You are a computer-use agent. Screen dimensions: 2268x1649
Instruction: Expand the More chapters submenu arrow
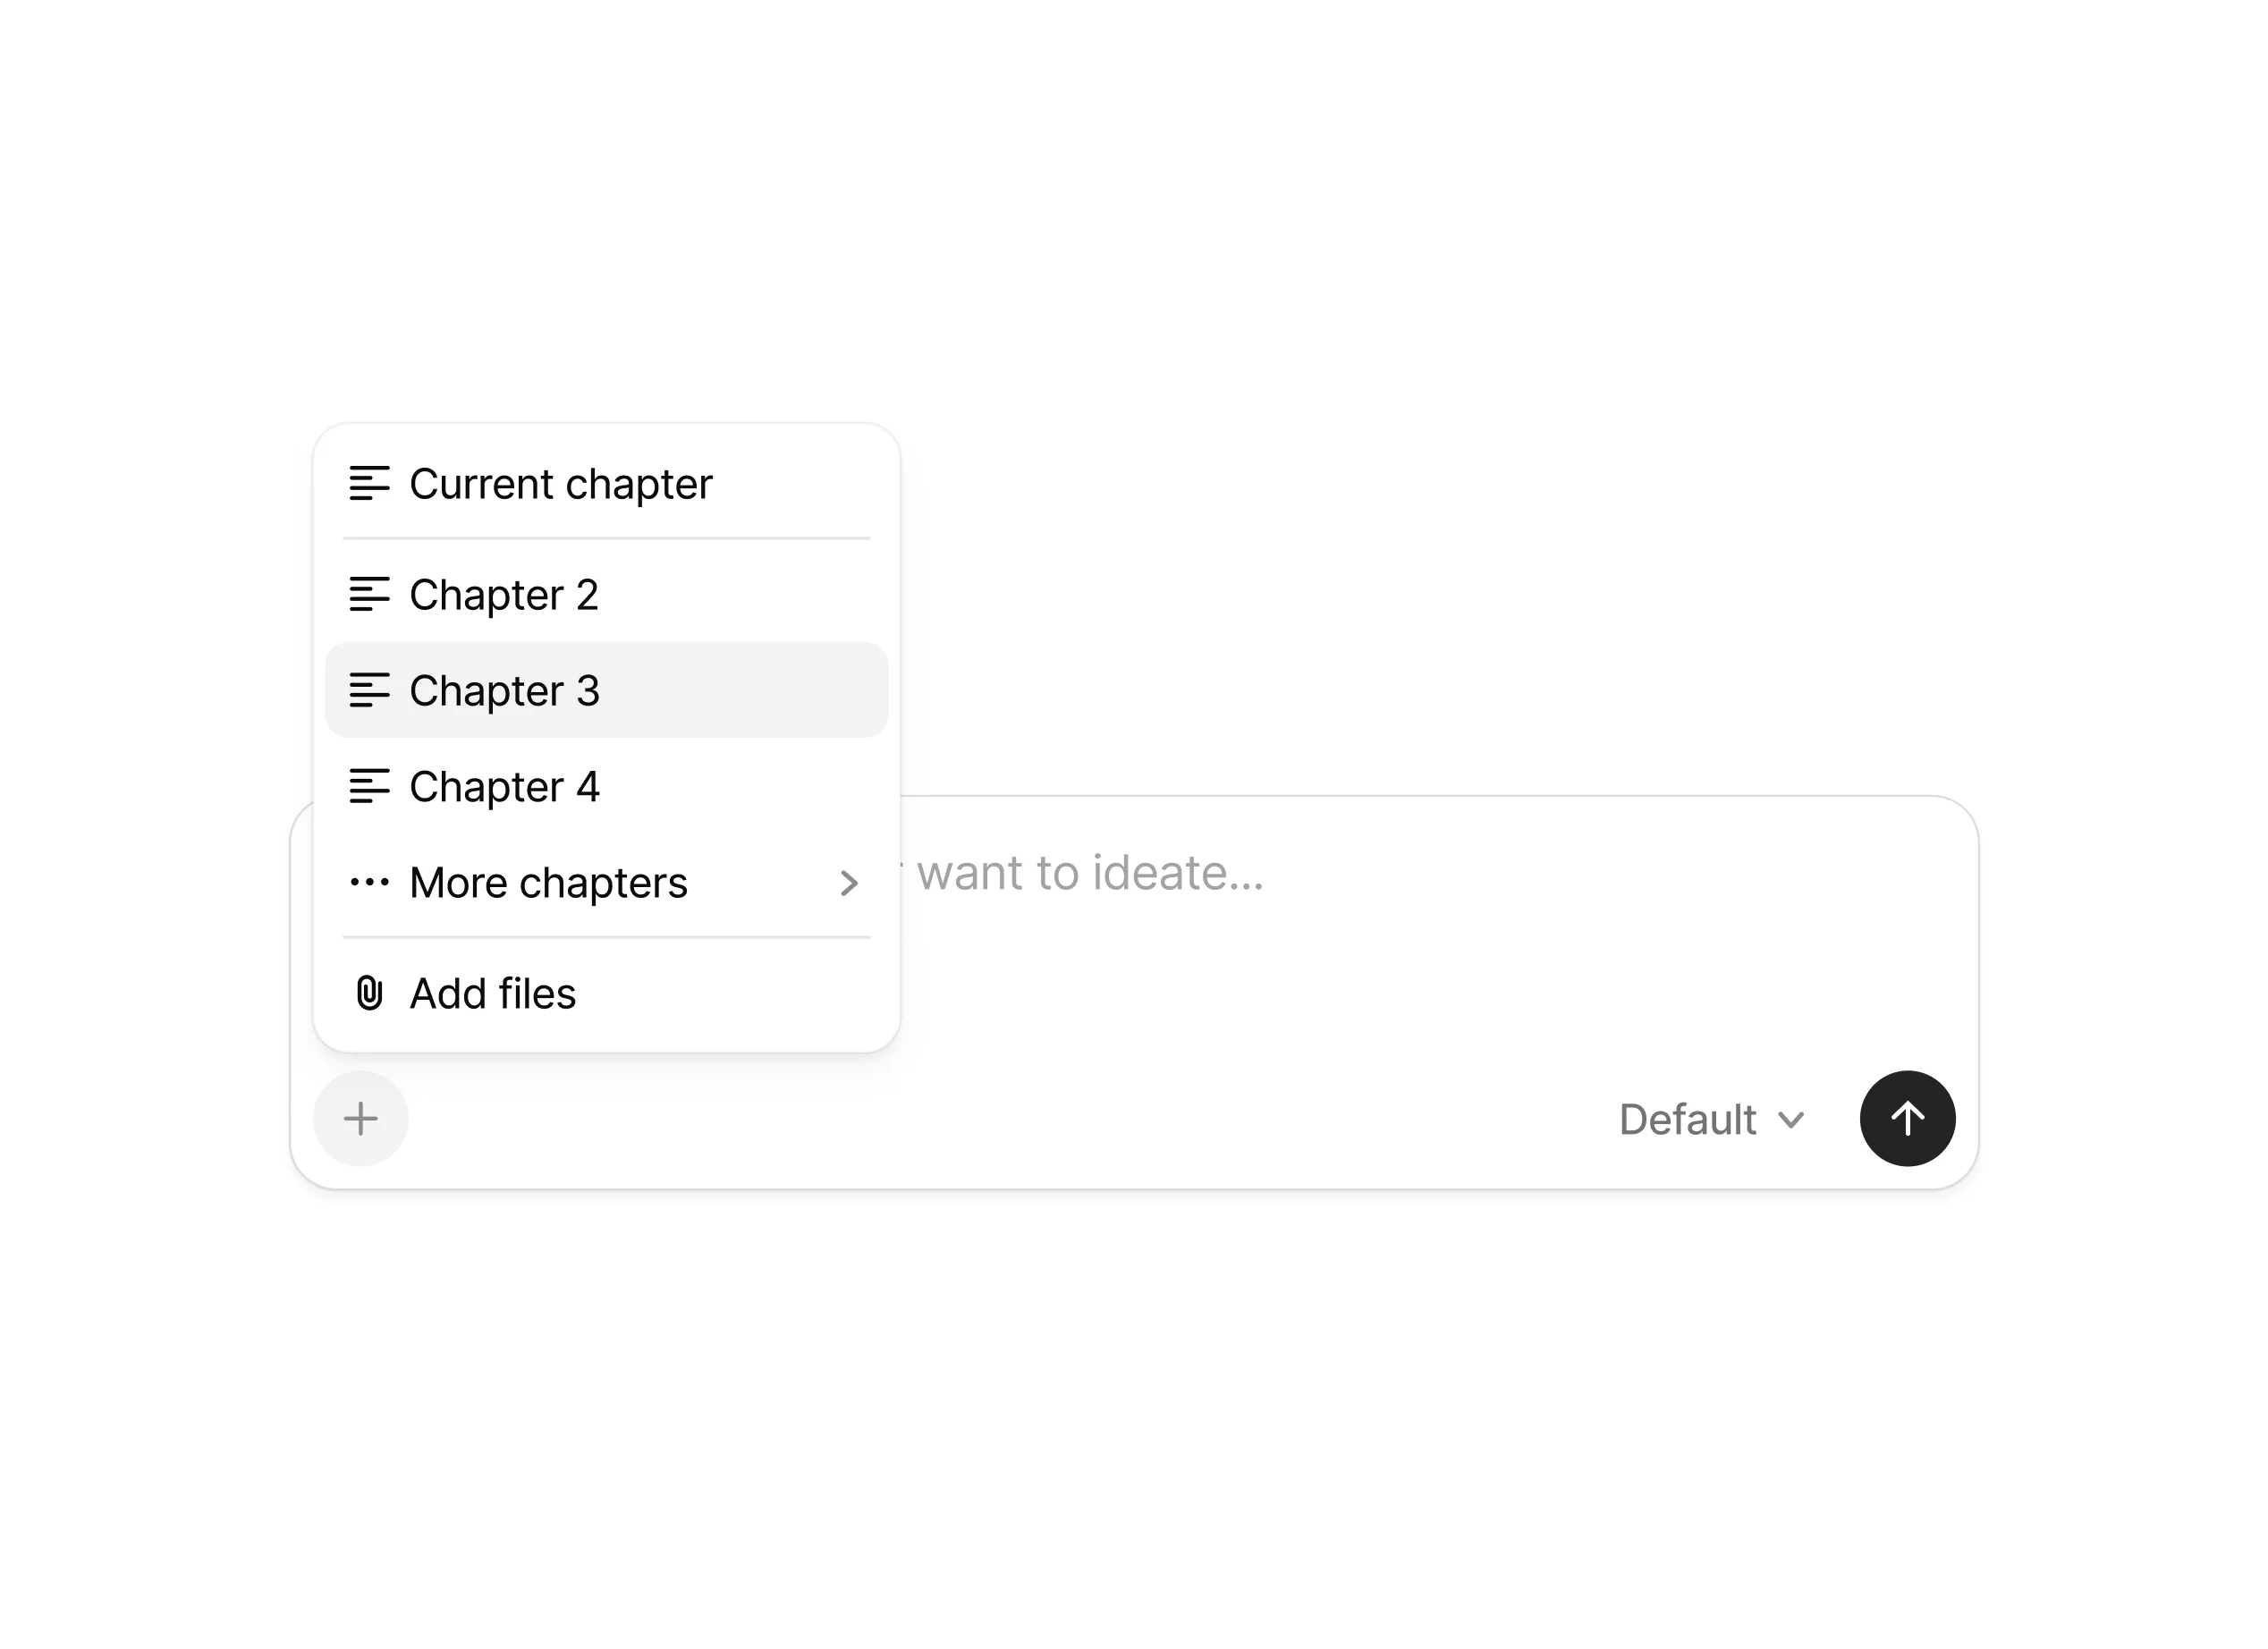pos(849,883)
